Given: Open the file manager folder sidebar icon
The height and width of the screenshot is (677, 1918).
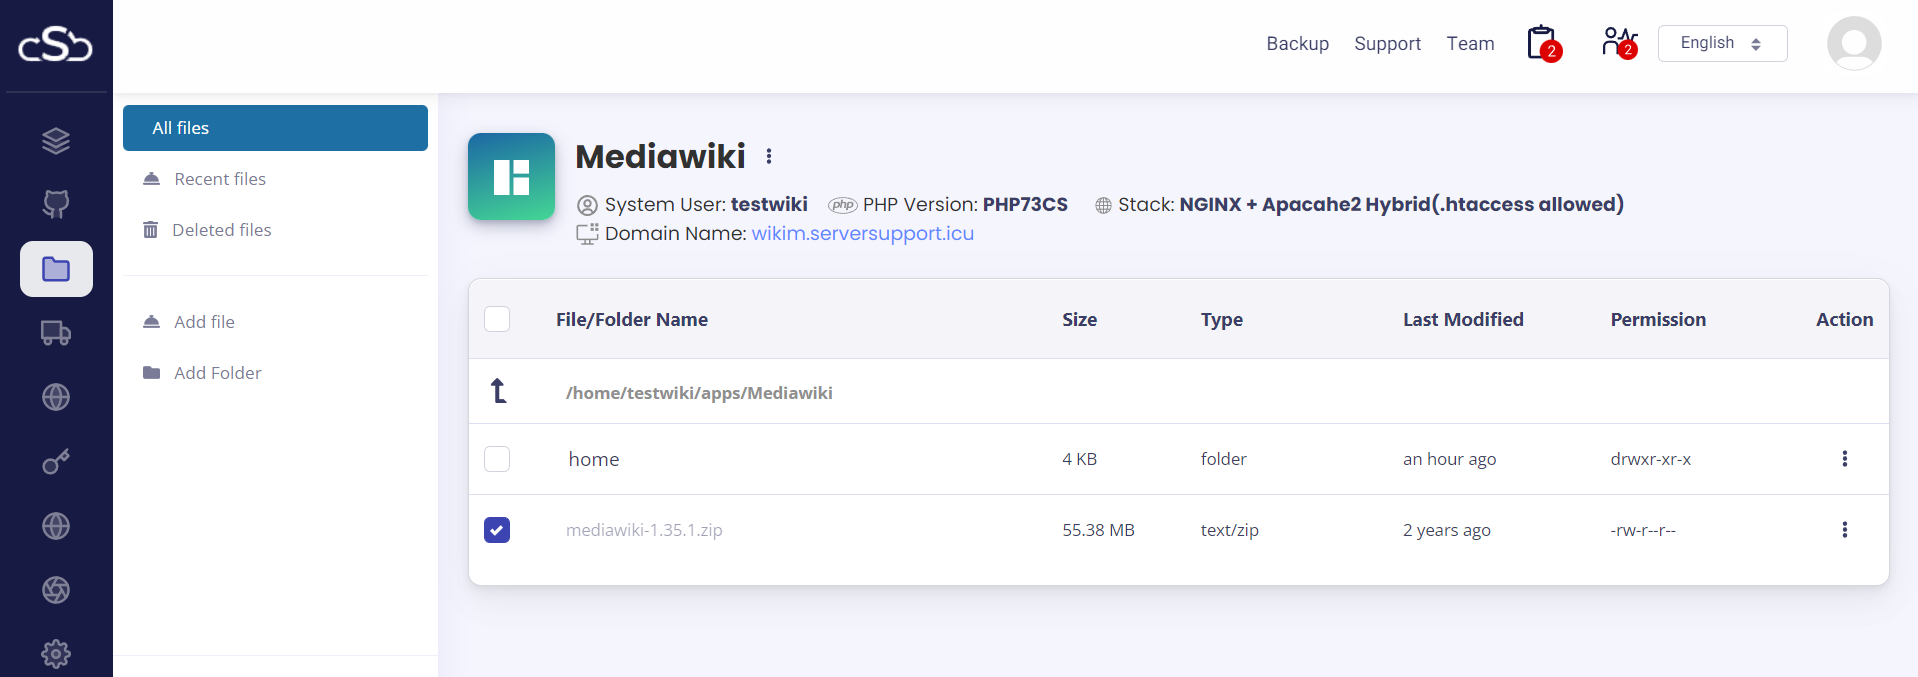Looking at the screenshot, I should [56, 269].
